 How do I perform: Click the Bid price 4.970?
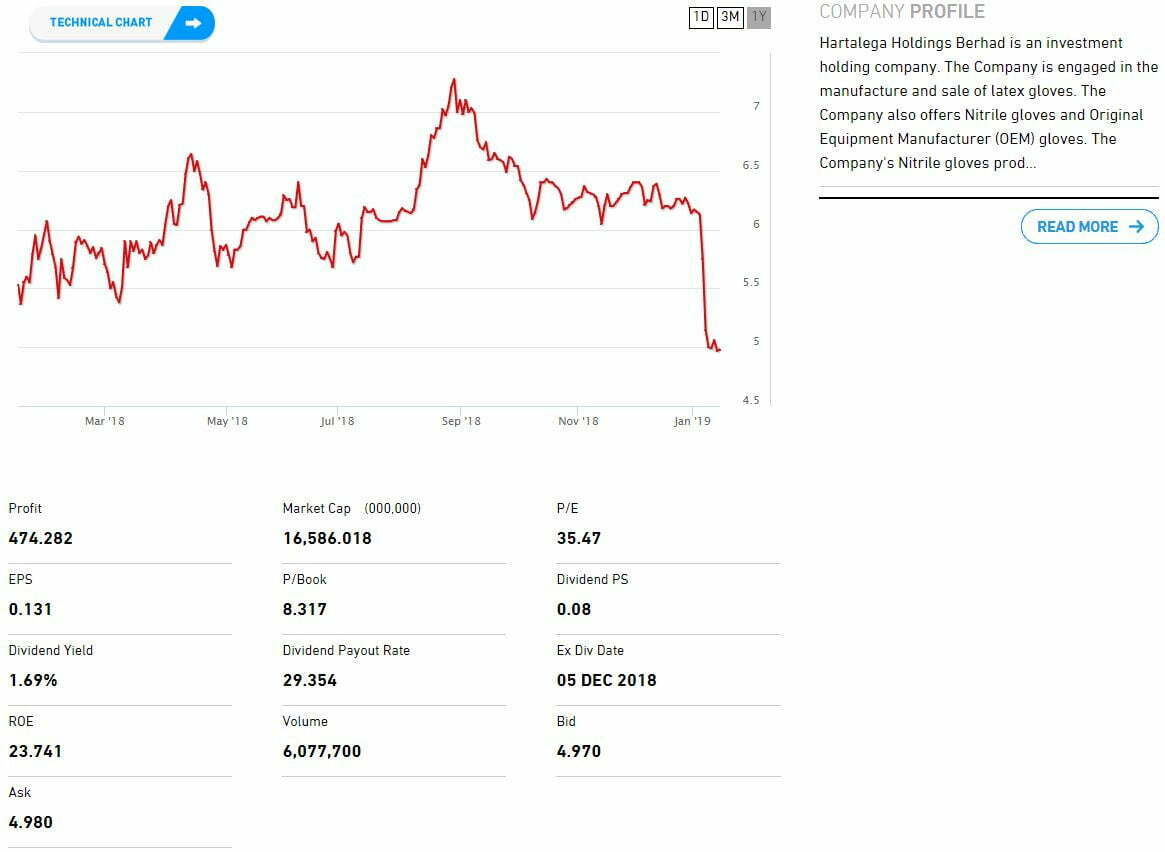(579, 751)
